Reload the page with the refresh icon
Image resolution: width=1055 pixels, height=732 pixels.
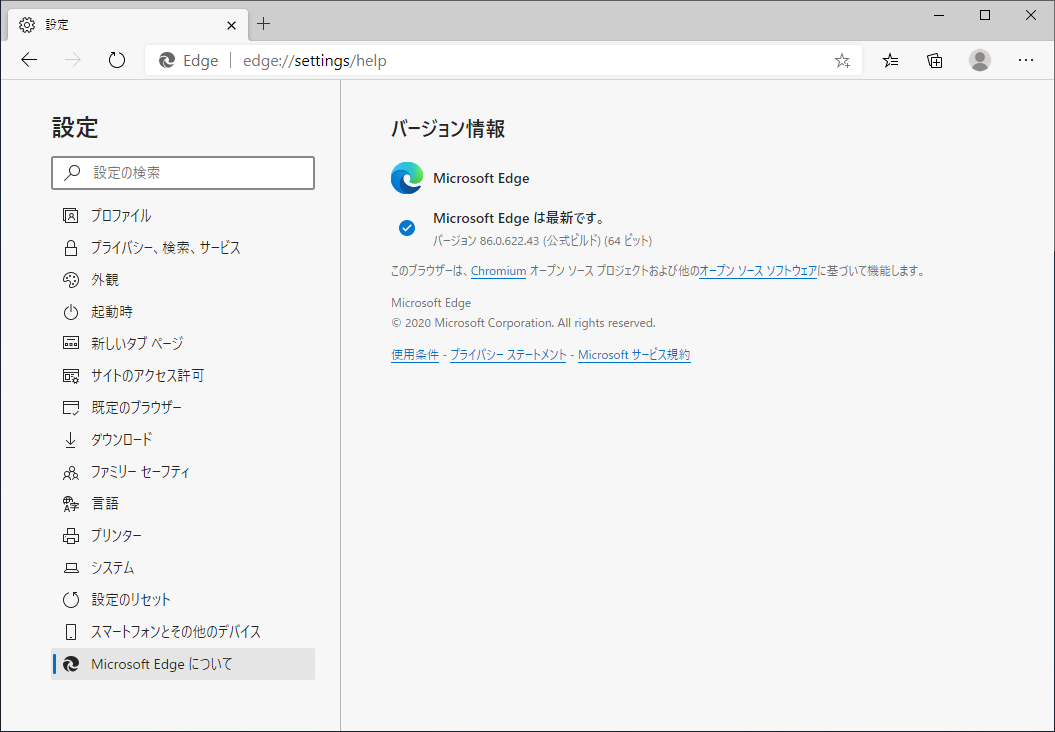pos(116,60)
